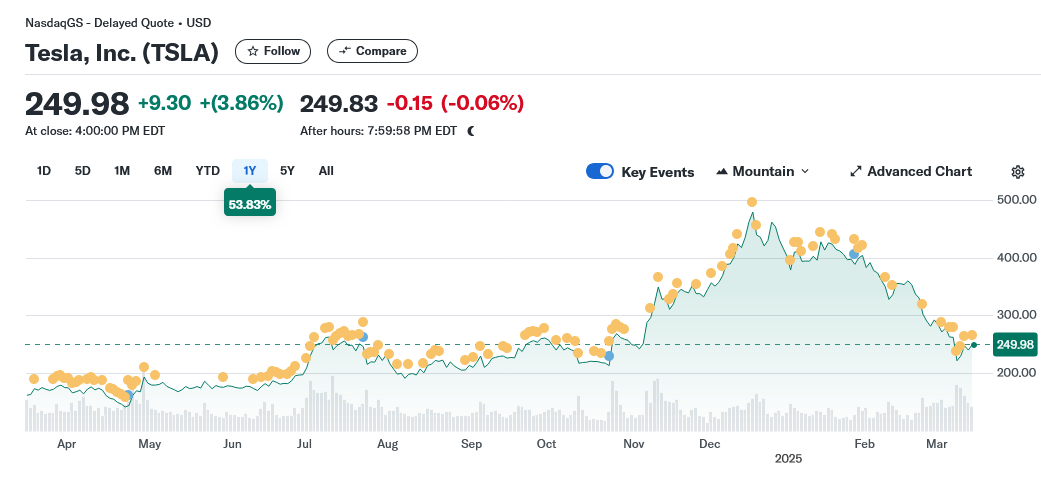
Task: Click the 2025 year label on axis
Action: pyautogui.click(x=788, y=459)
